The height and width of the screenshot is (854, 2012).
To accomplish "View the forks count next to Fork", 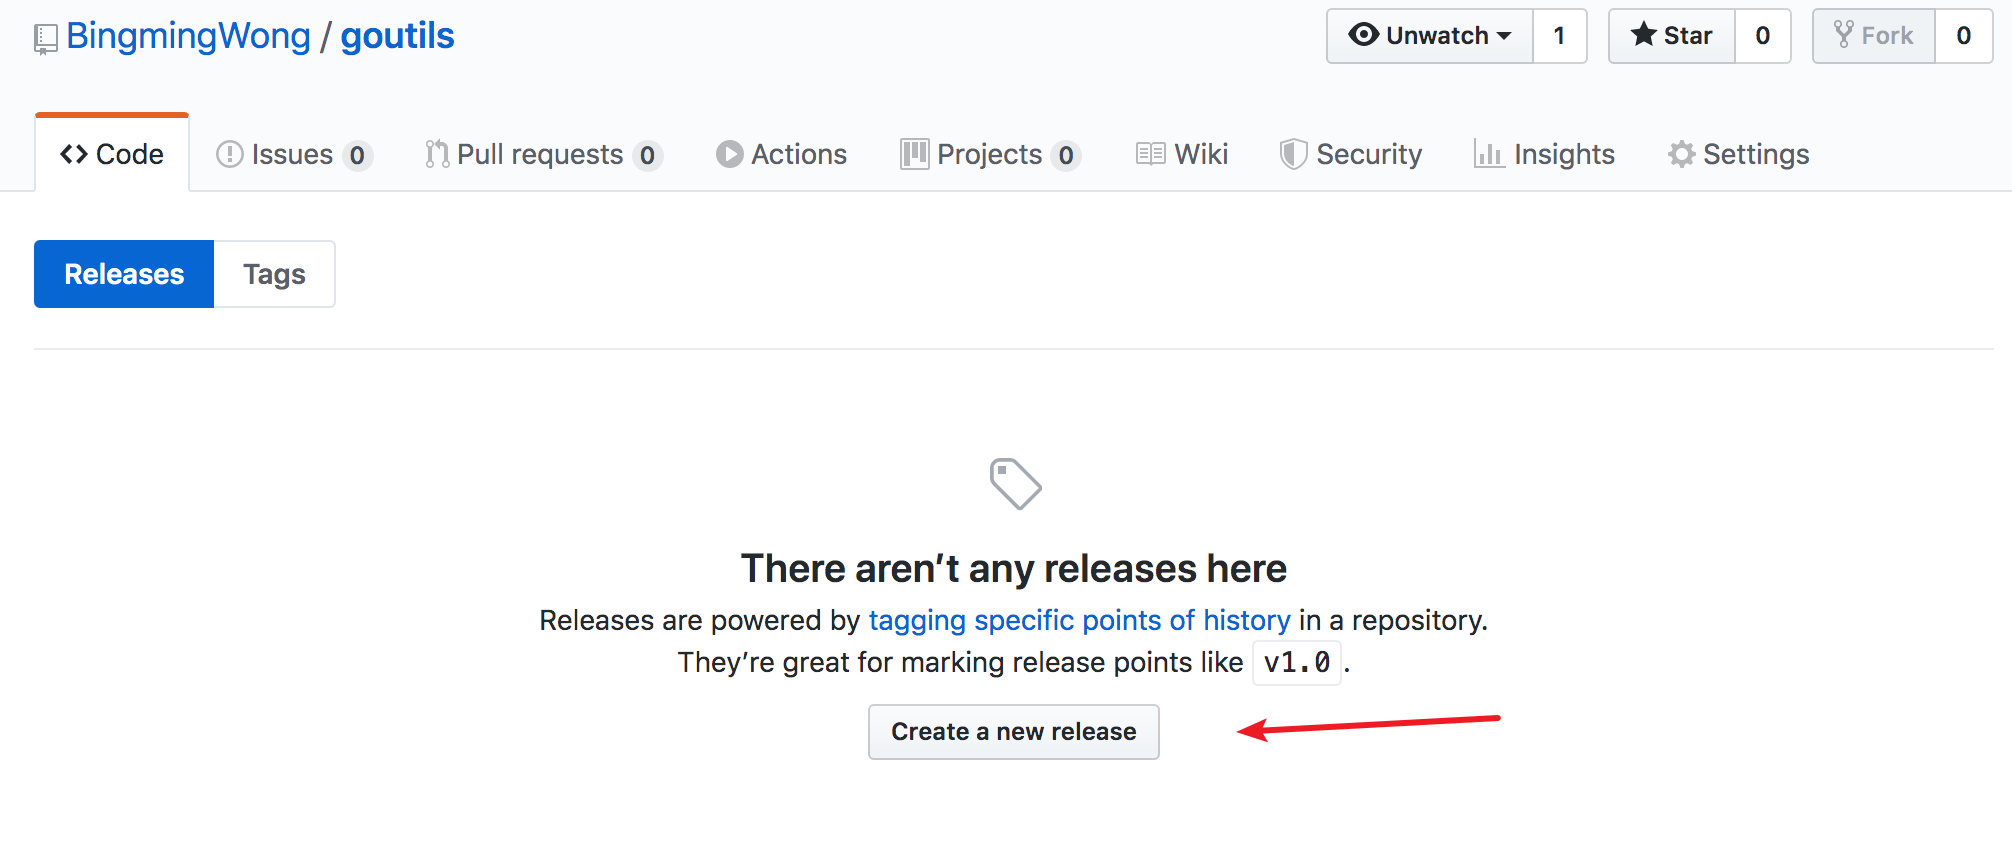I will pyautogui.click(x=1964, y=36).
